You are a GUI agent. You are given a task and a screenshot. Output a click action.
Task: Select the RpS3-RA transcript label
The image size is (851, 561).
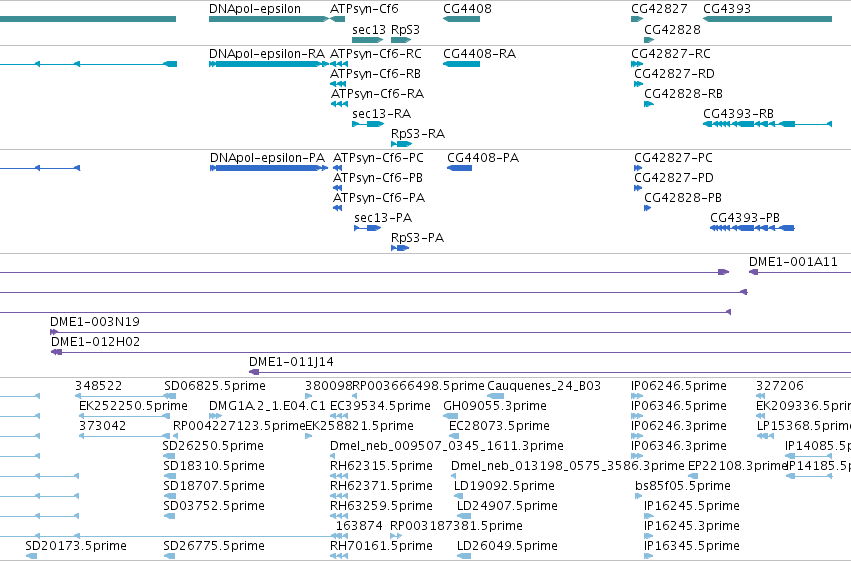tap(418, 134)
